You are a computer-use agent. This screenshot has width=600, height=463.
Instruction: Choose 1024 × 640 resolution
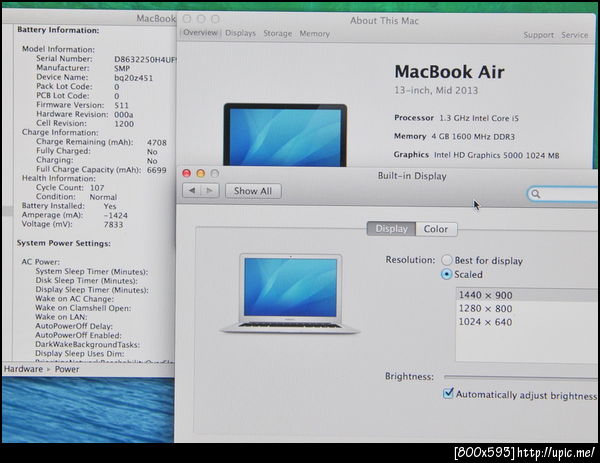pos(527,322)
